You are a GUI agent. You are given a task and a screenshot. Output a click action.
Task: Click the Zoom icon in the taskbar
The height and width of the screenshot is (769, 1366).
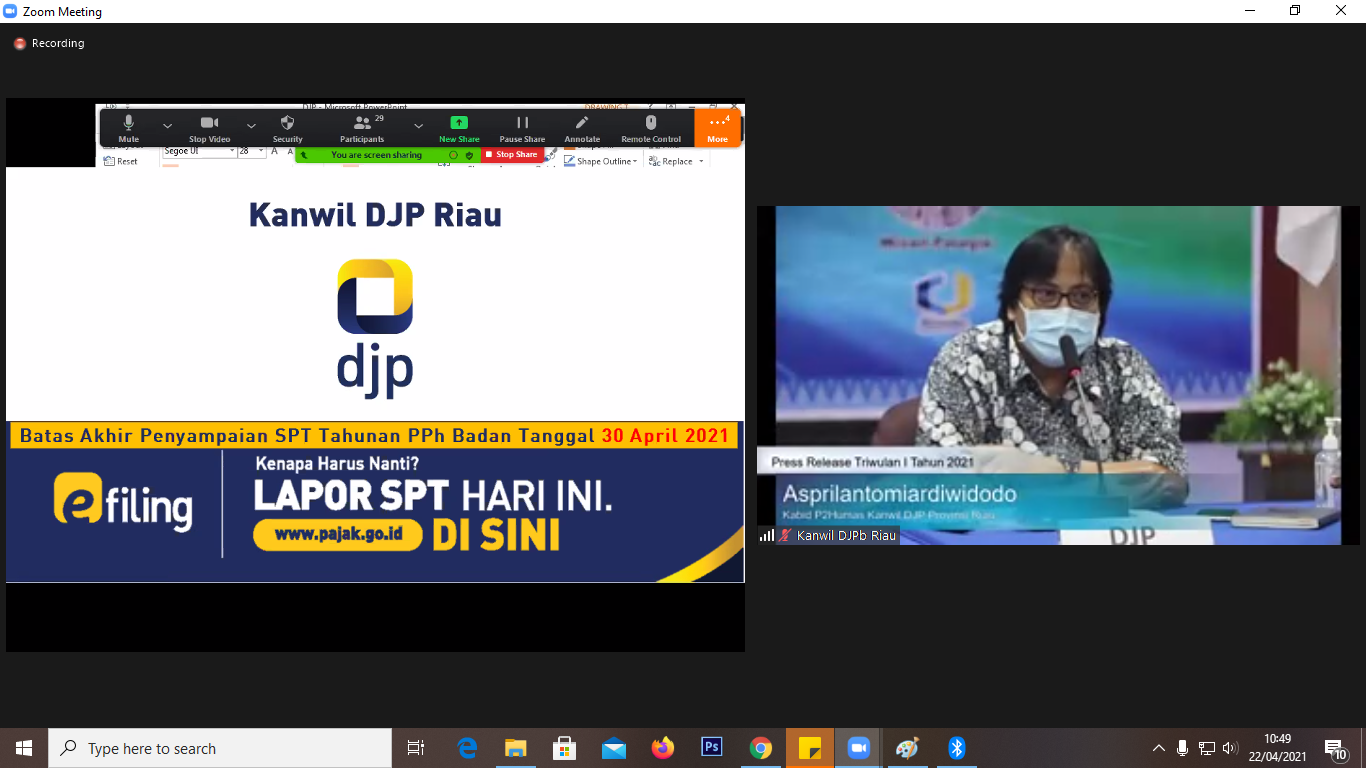point(858,748)
